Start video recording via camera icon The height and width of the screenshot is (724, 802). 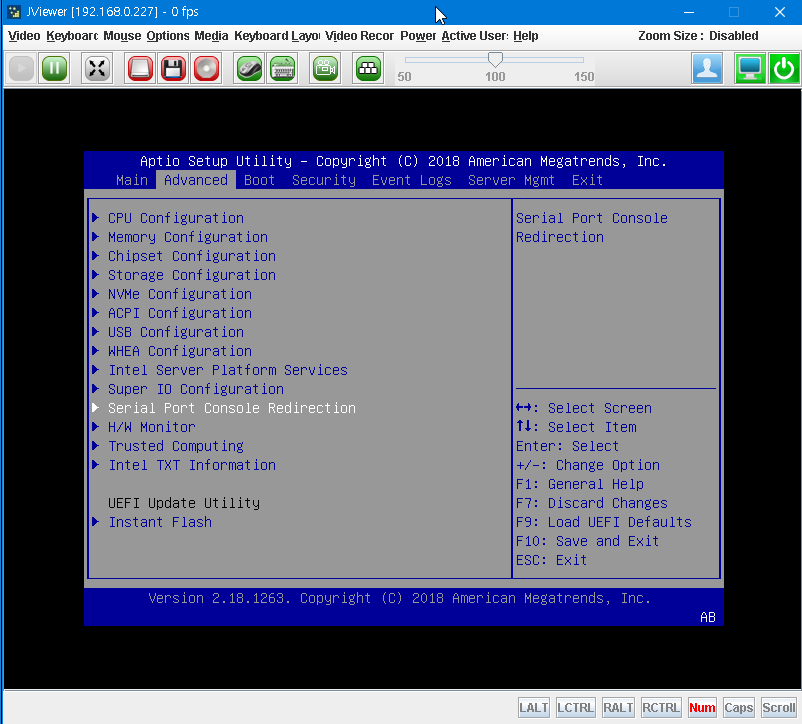point(325,69)
